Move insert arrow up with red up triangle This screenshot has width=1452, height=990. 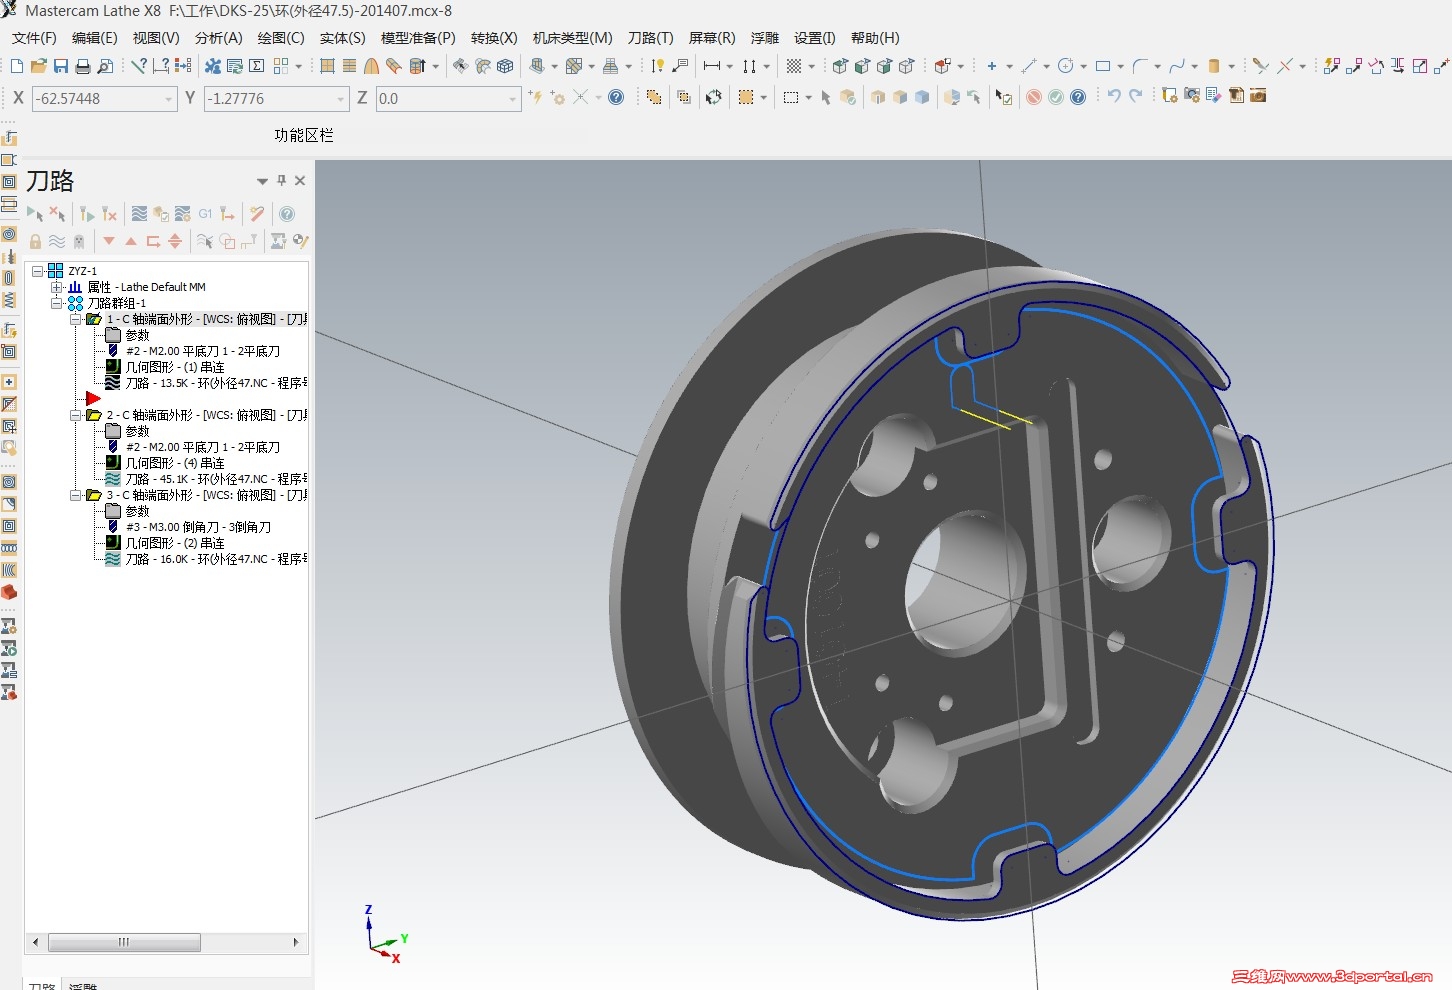[x=131, y=241]
